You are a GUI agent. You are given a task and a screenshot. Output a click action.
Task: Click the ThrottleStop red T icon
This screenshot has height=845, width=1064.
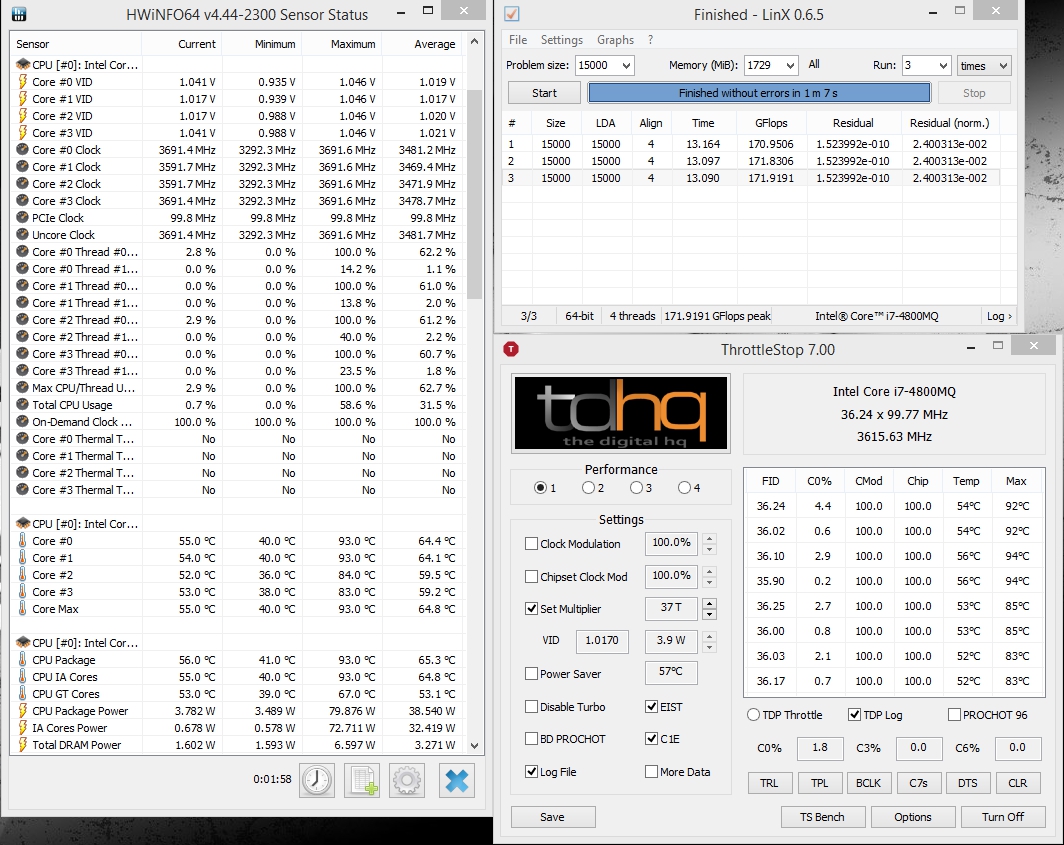[x=511, y=349]
